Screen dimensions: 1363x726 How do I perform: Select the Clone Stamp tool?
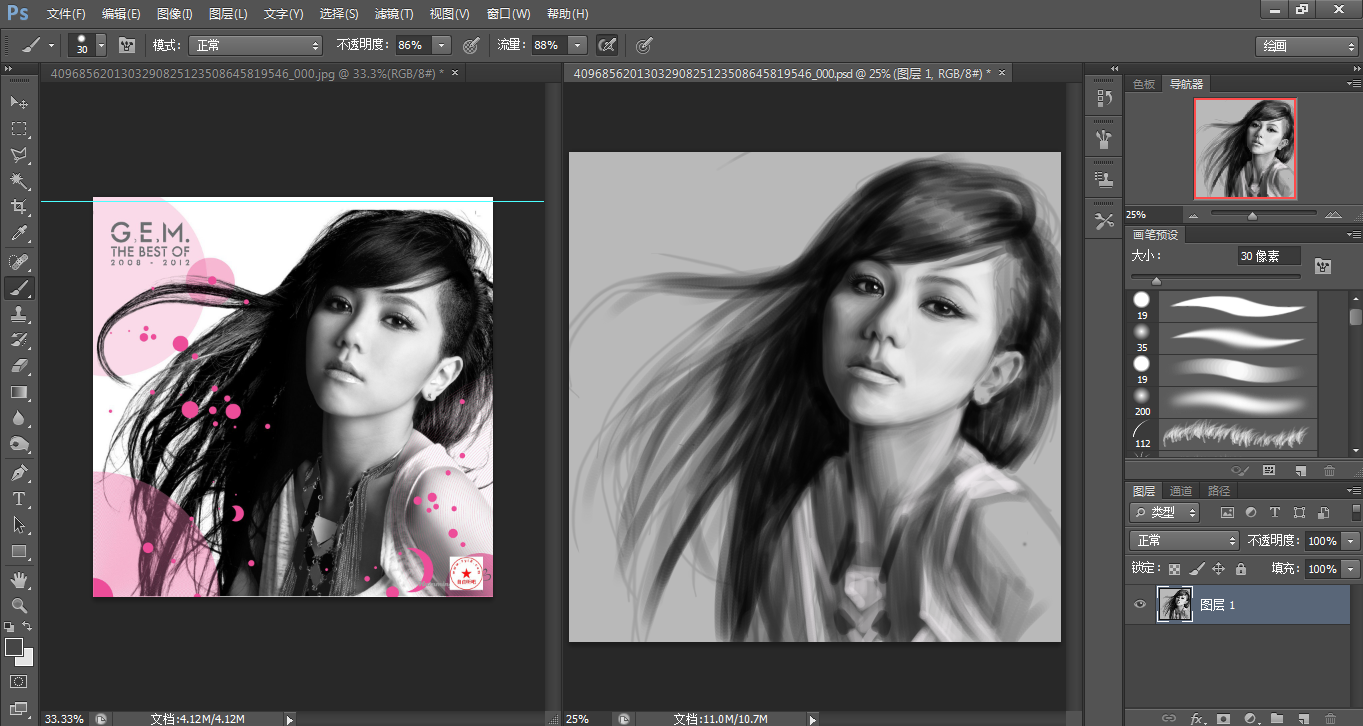[19, 314]
